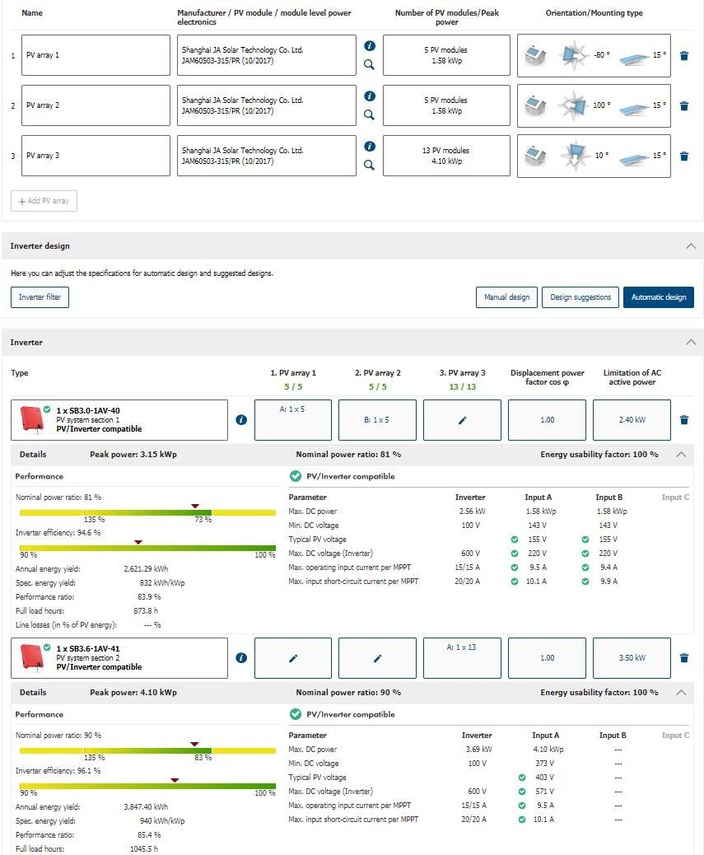The image size is (704, 855).
Task: Click Peak power: 4.10 kWp text
Action: [133, 693]
